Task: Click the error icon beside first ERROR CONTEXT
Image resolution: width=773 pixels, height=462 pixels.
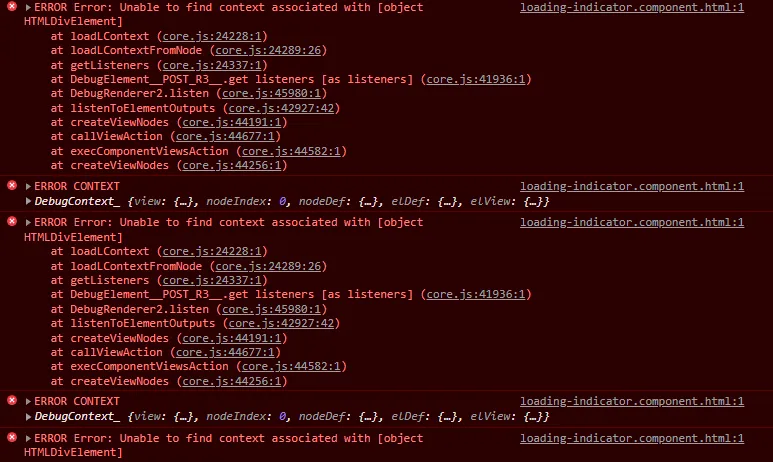Action: coord(12,185)
